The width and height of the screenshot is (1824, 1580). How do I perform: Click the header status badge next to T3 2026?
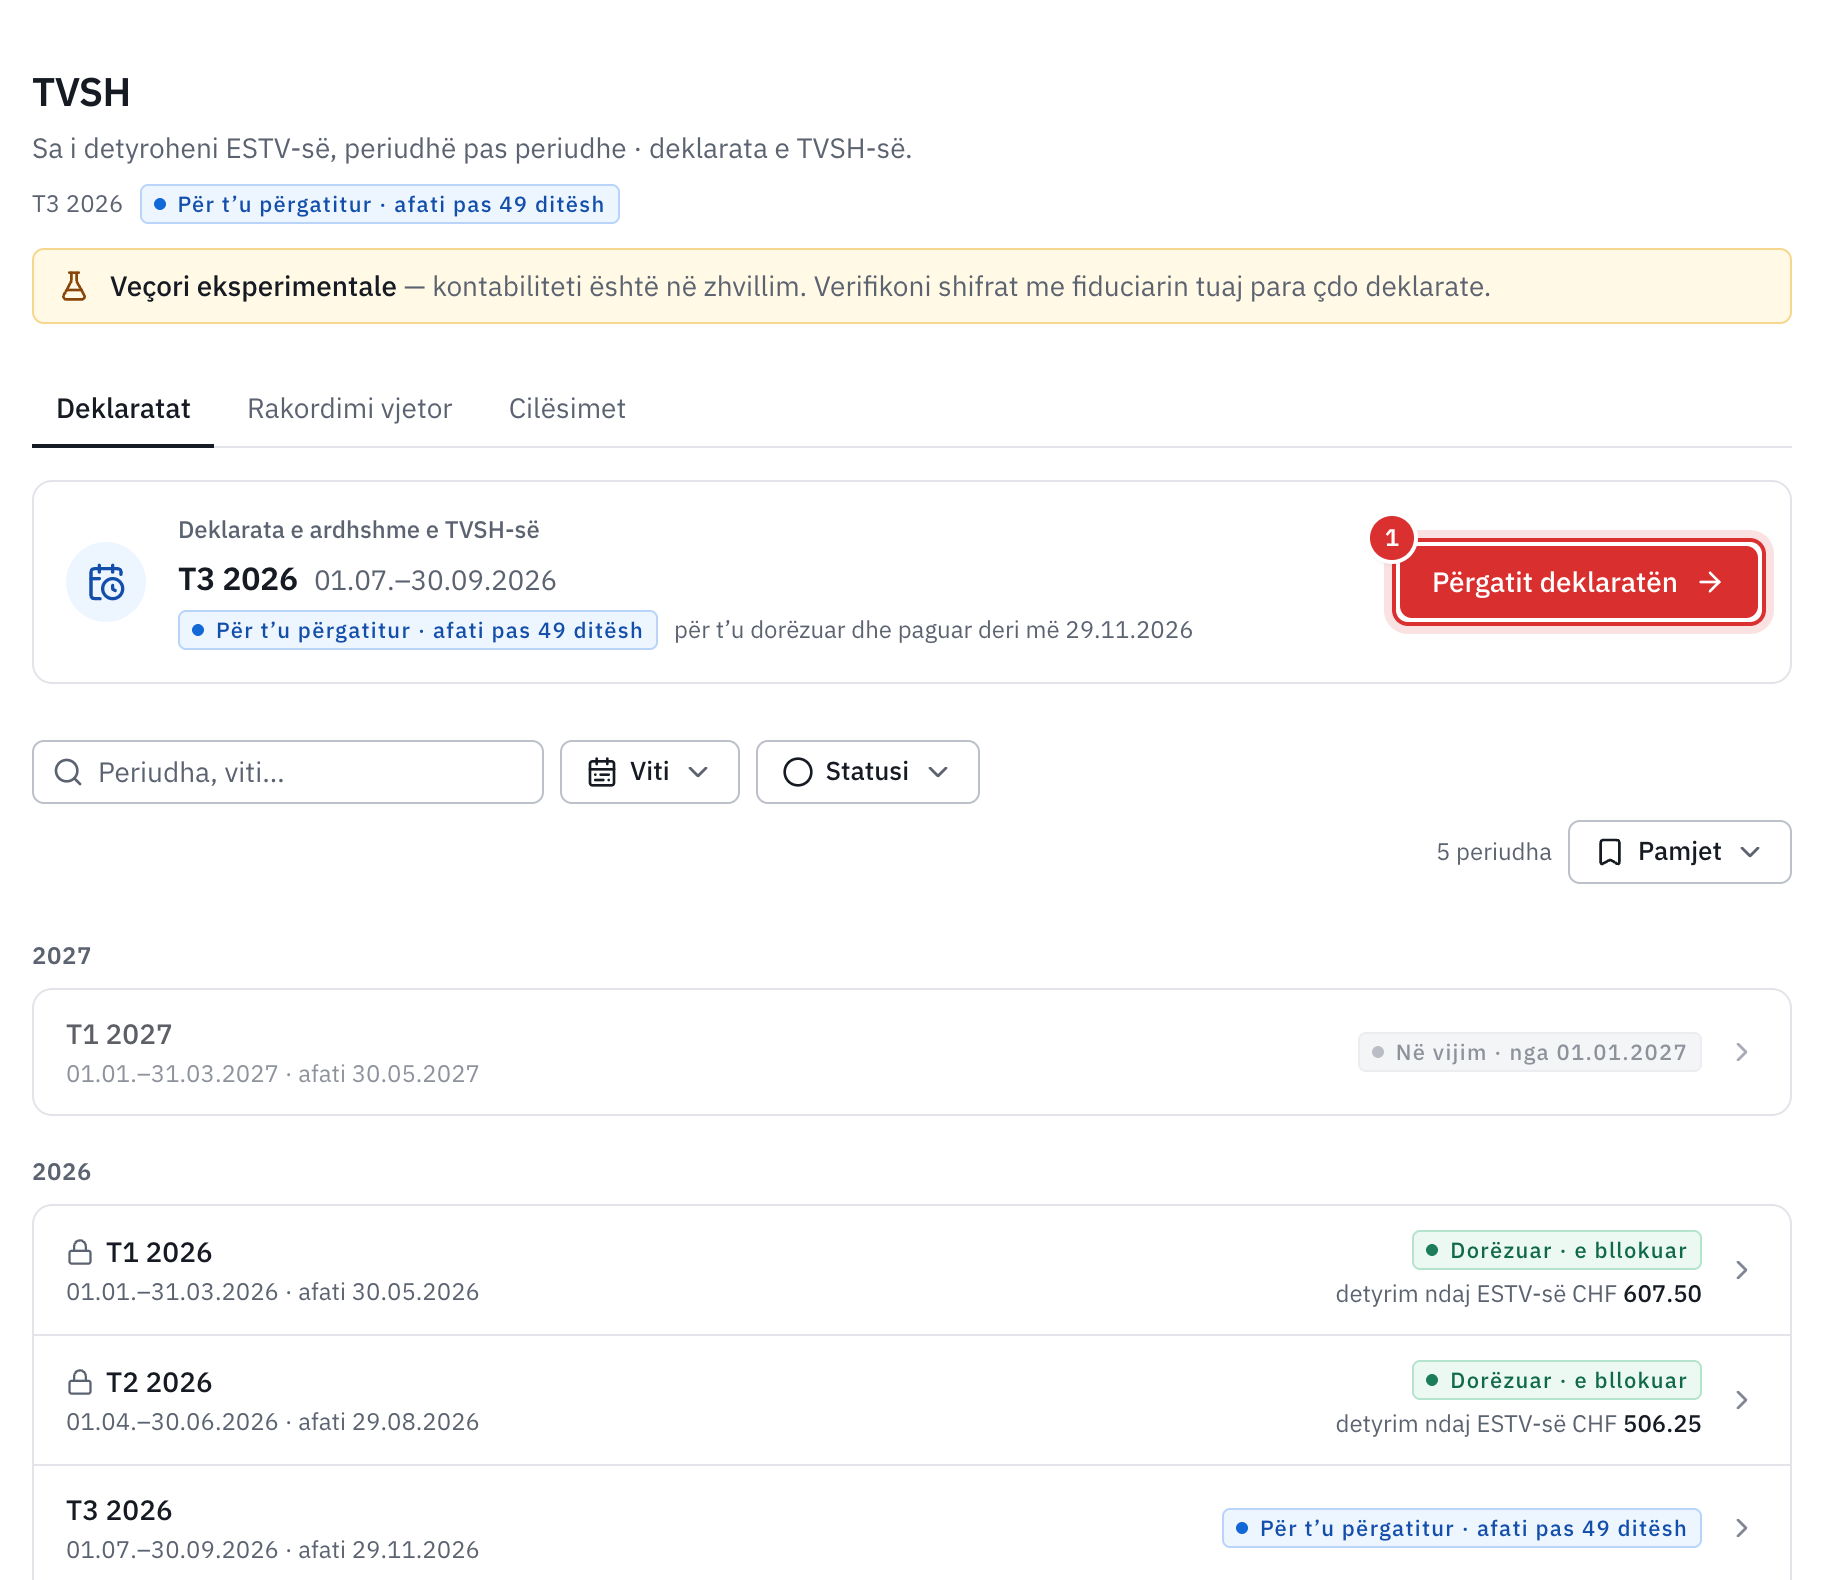click(x=380, y=204)
